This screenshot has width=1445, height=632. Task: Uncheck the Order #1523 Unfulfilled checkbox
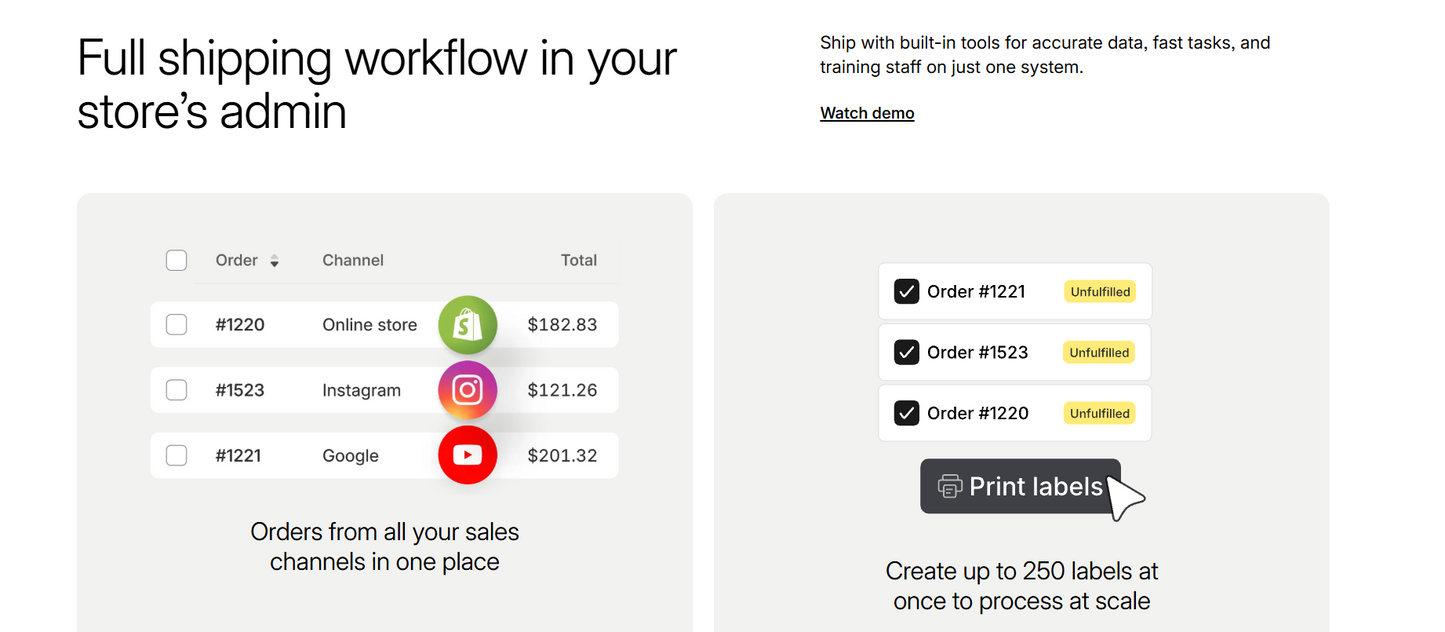pos(906,352)
